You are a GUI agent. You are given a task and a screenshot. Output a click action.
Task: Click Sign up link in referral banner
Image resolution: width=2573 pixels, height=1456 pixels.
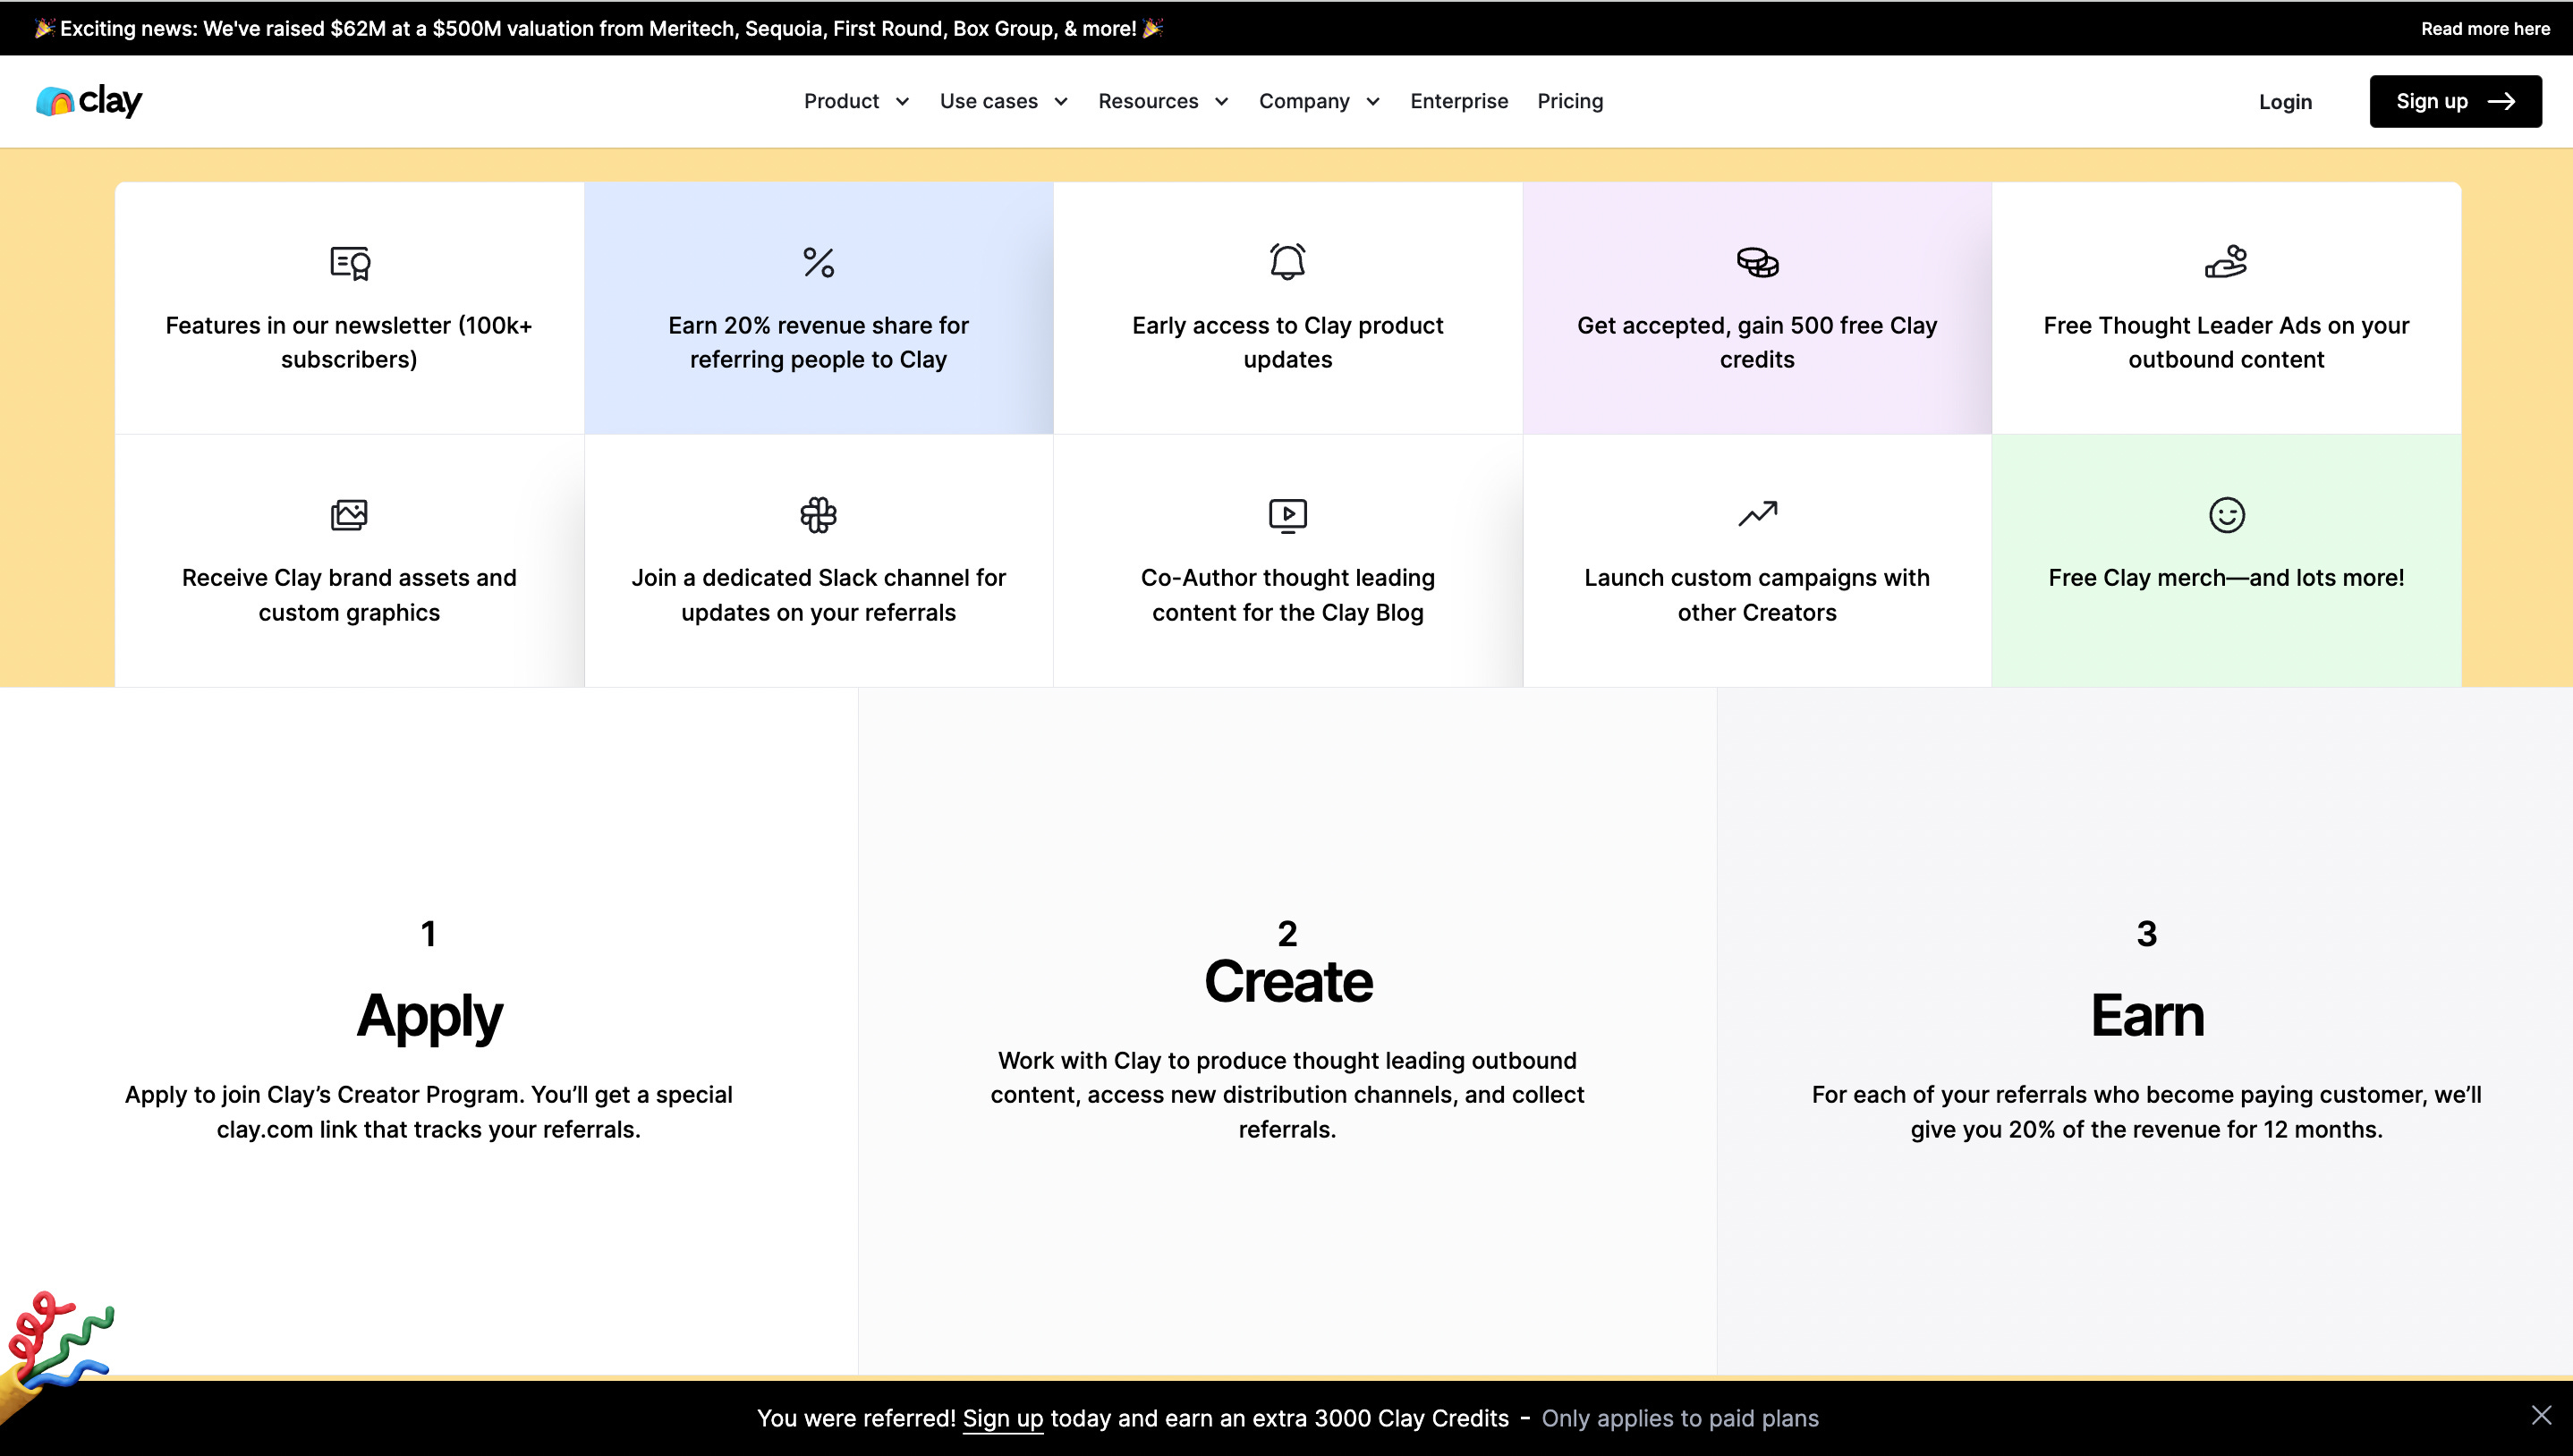[x=1002, y=1418]
